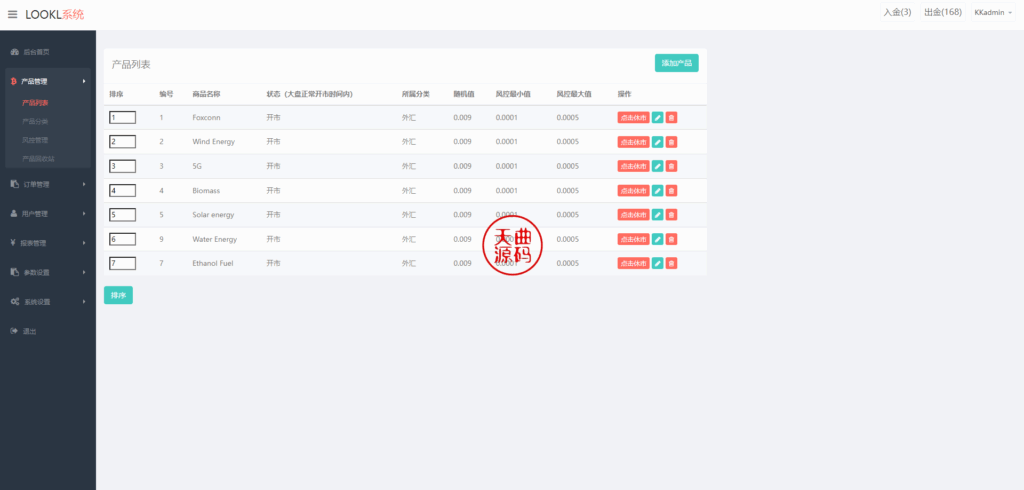Edit the Foxconn product with pencil icon
Viewport: 1024px width, 490px height.
[658, 118]
